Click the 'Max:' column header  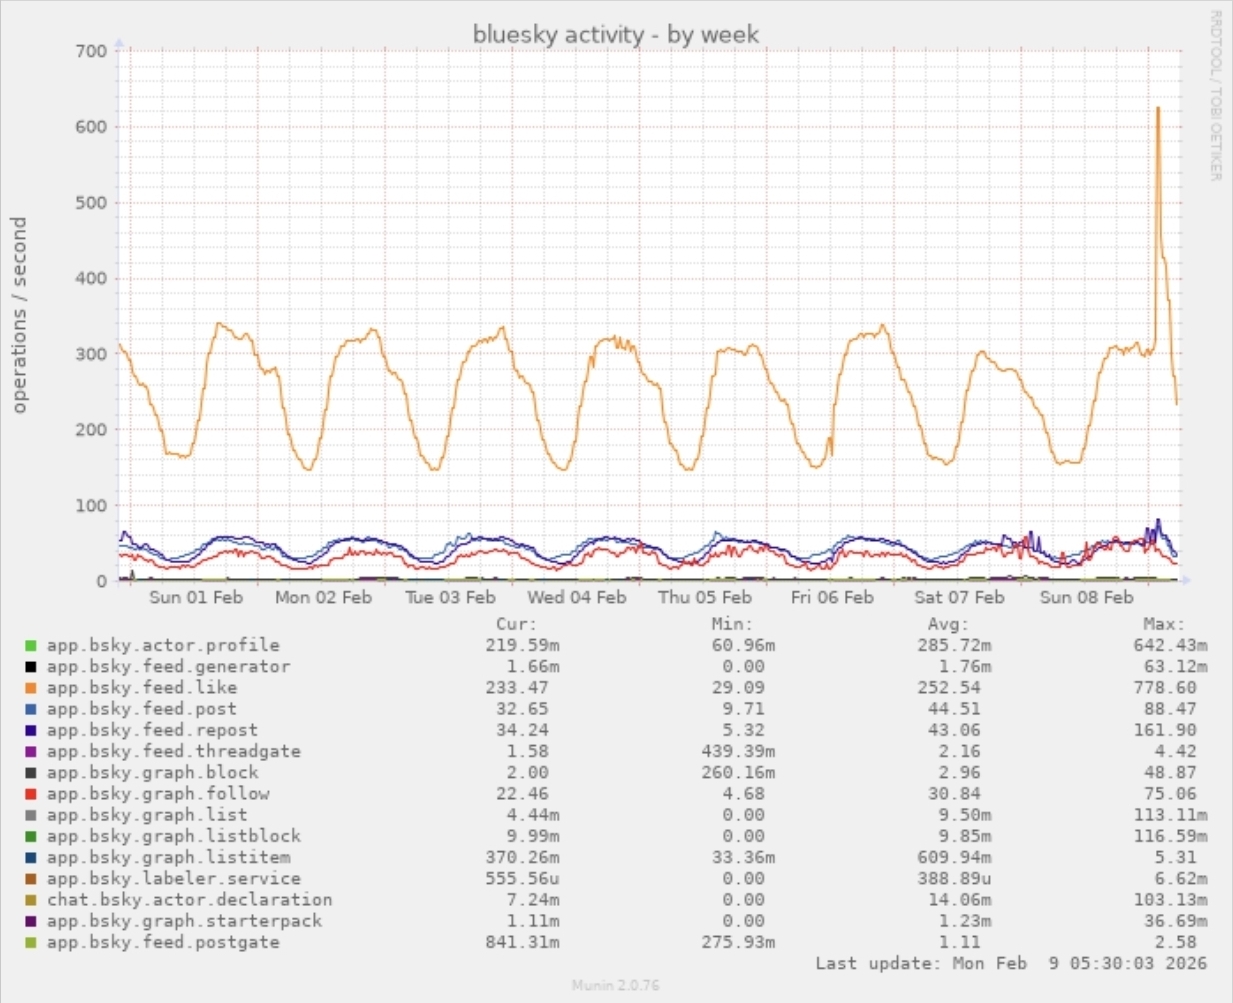[x=1163, y=624]
